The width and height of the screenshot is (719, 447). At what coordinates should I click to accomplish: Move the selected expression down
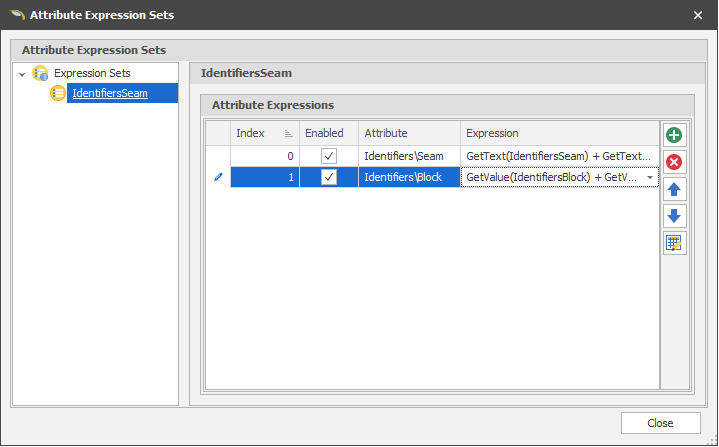pyautogui.click(x=675, y=216)
